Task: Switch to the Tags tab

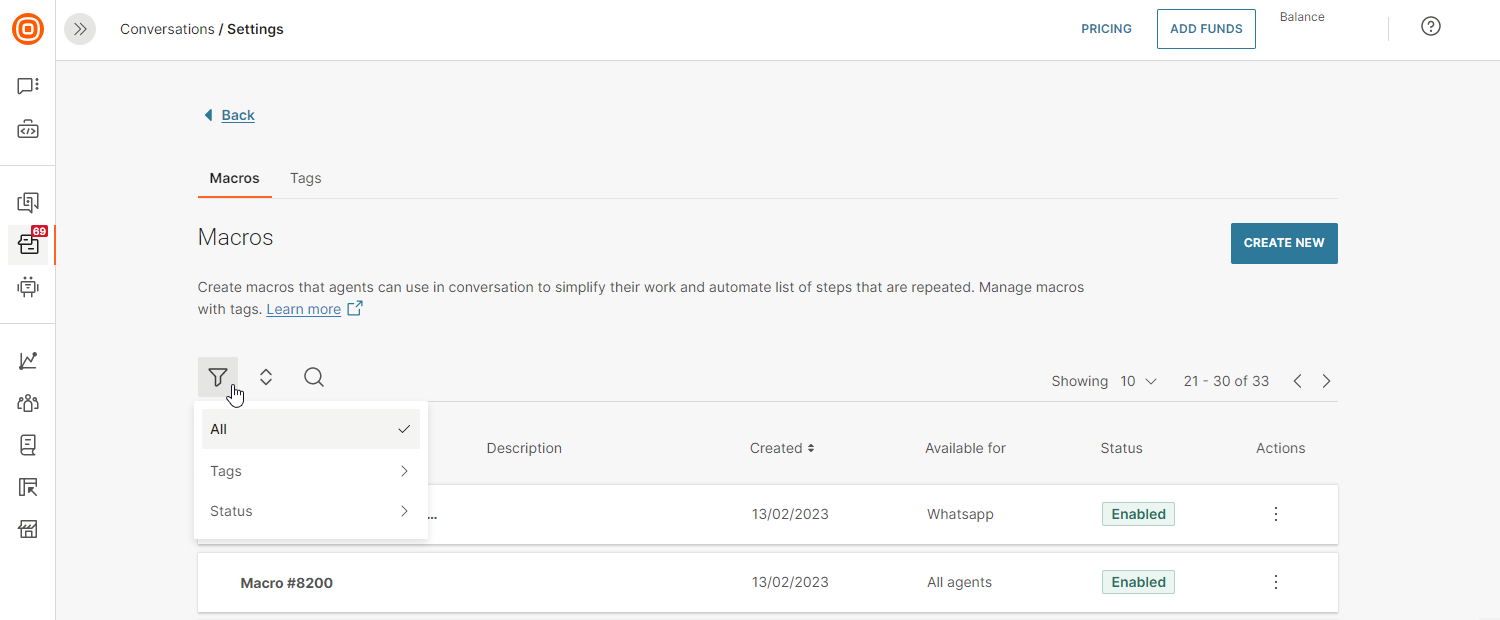Action: 305,178
